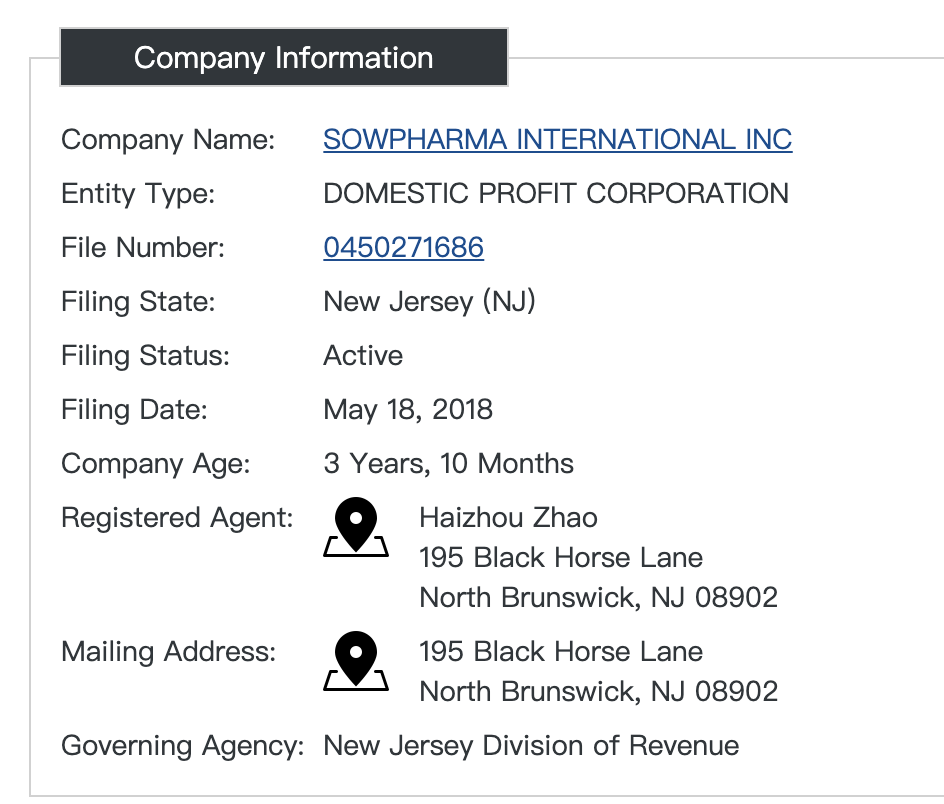This screenshot has height=804, width=944.
Task: Click the Mailing Address map pin icon
Action: pyautogui.click(x=356, y=663)
